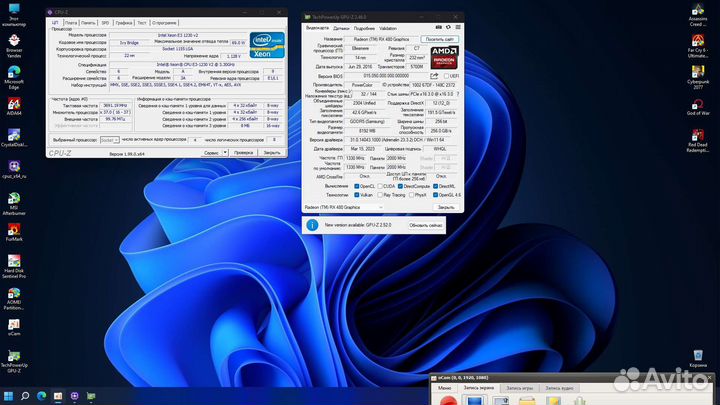Toggle the PhysX checkbox

[x=411, y=195]
